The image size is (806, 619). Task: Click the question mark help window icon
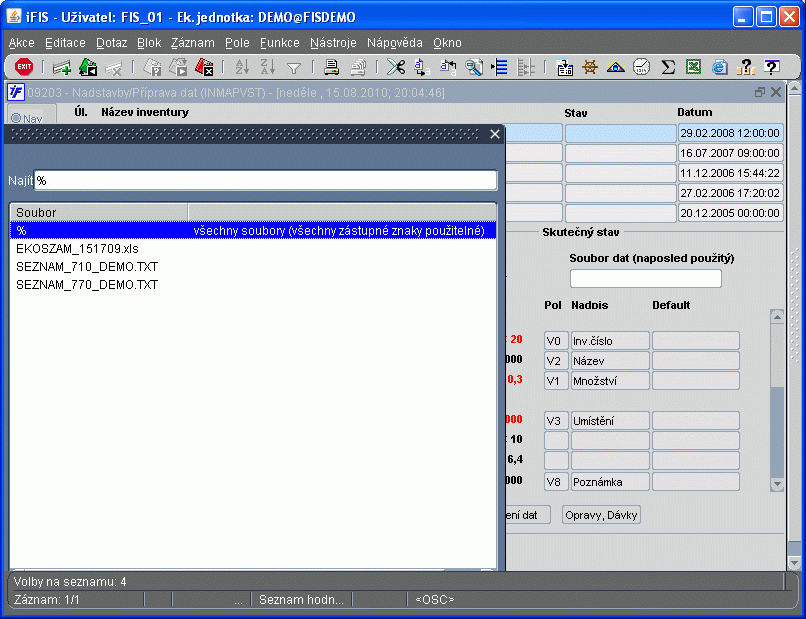pos(771,67)
